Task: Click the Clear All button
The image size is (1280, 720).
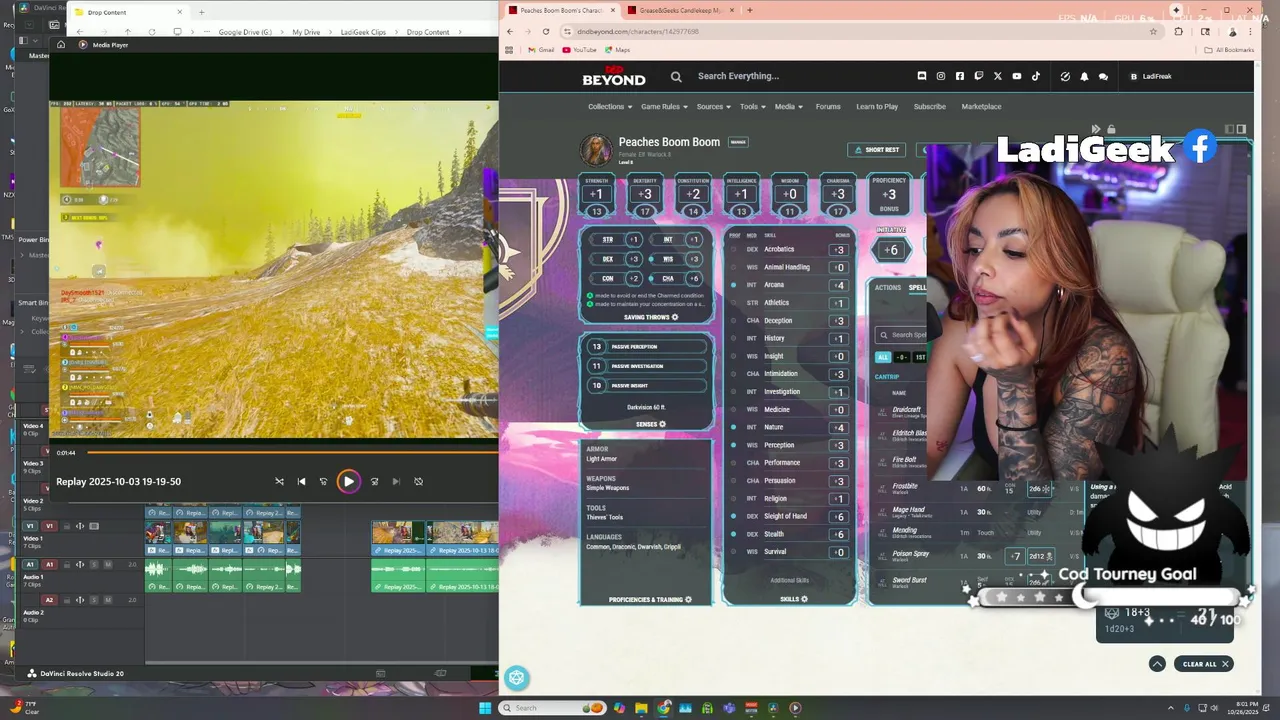Action: pos(1205,664)
